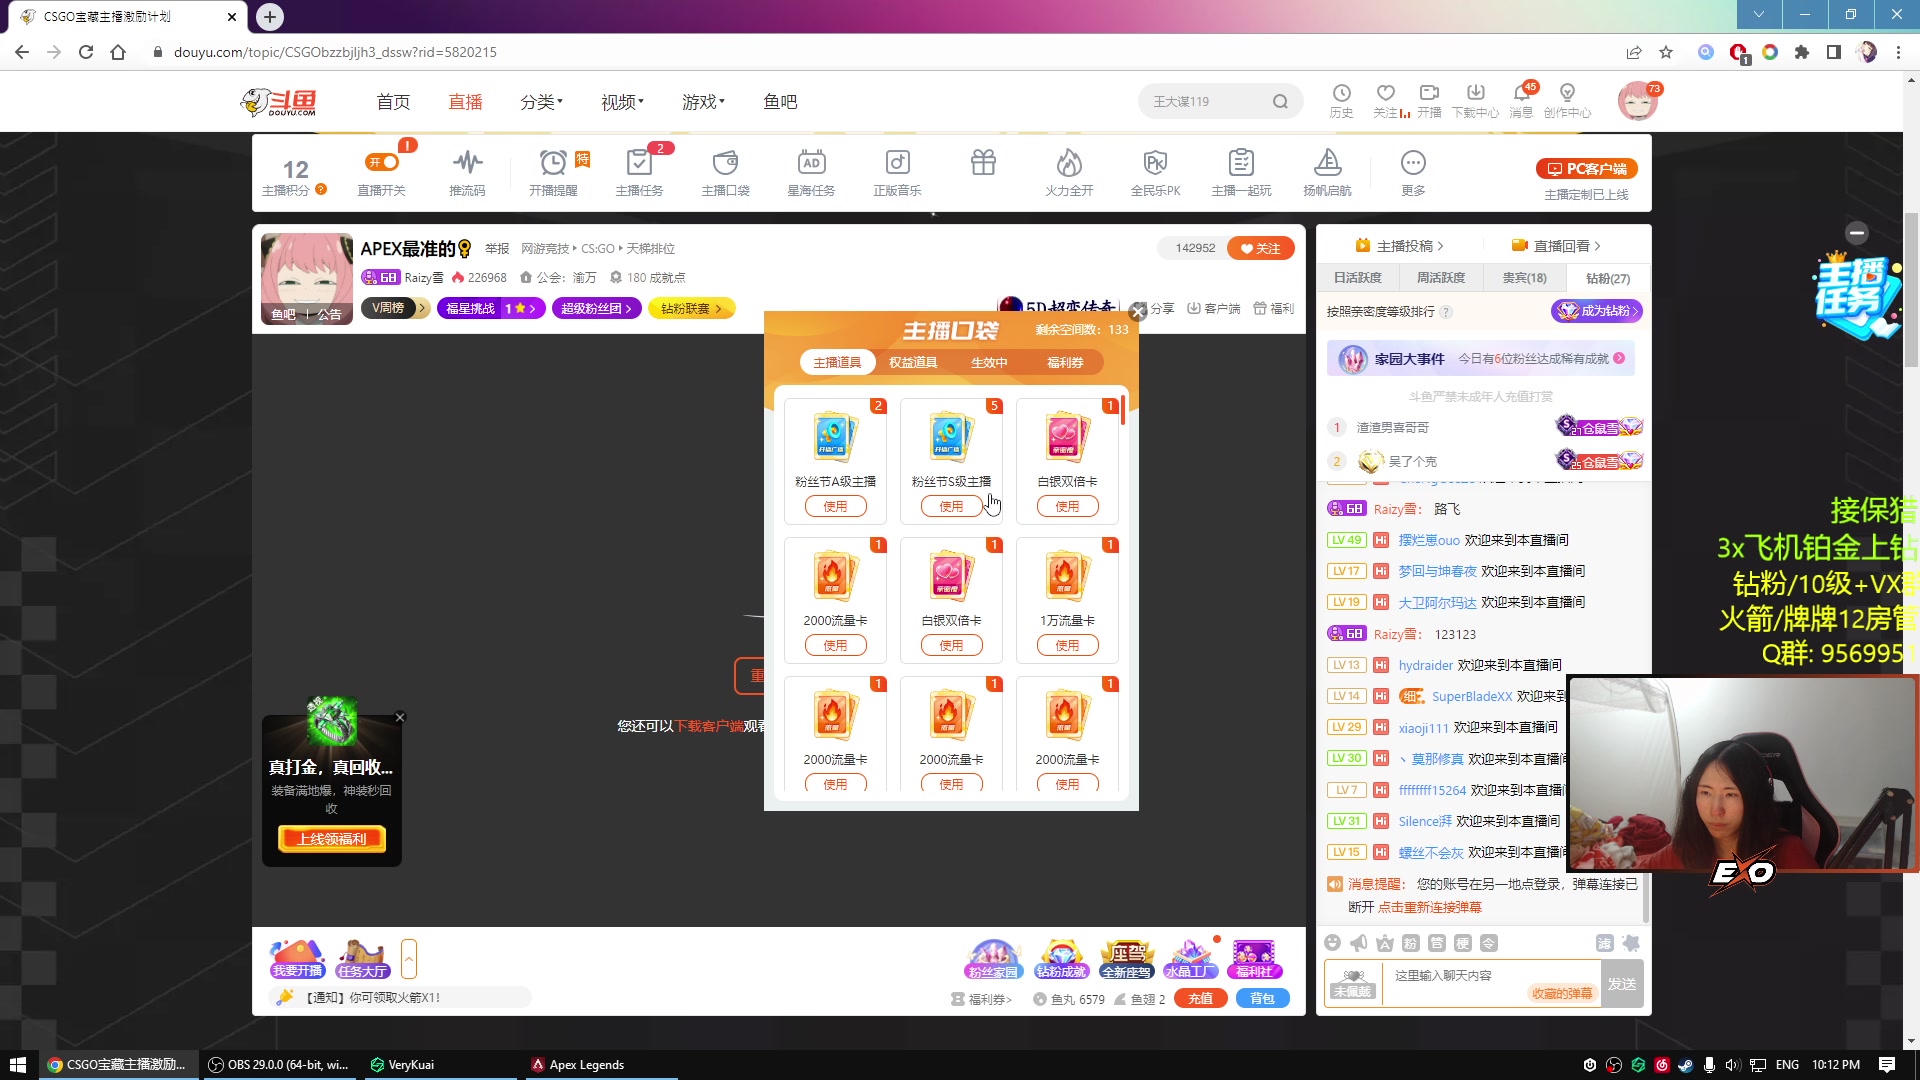Open the 全民乐PK feature
1920x1080 pixels.
pos(1155,170)
